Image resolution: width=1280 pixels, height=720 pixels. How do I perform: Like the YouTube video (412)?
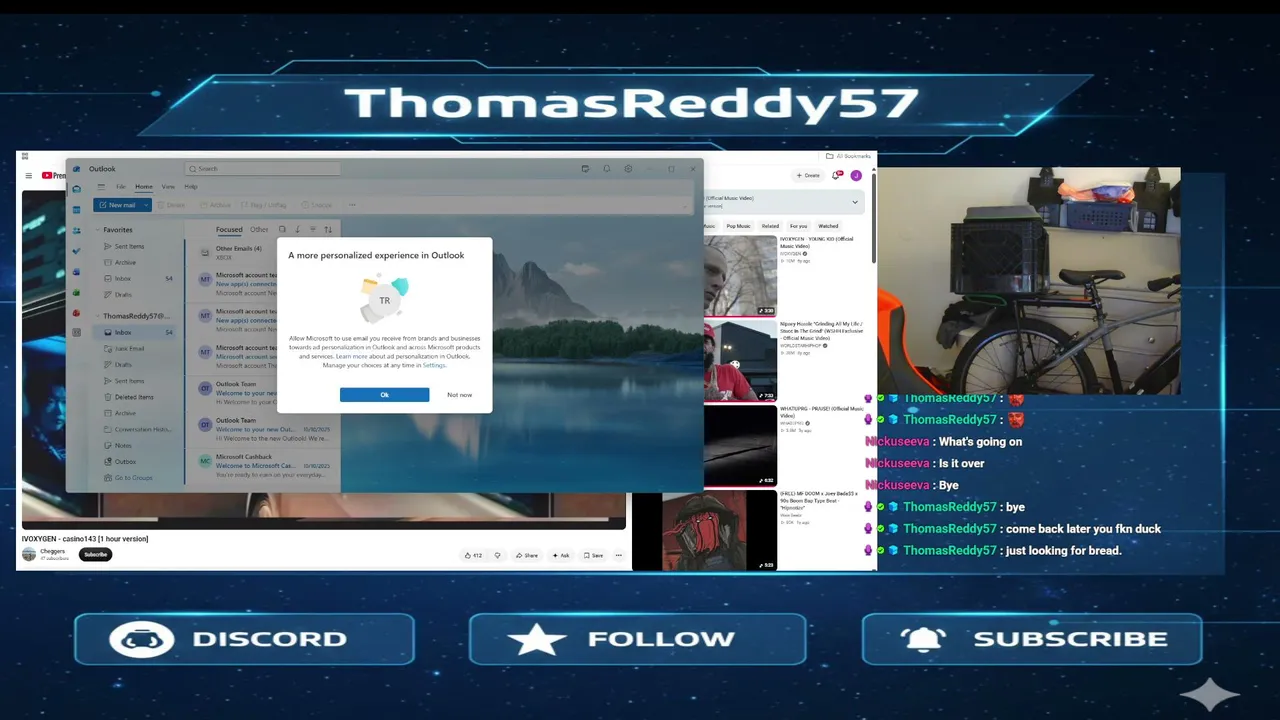tap(474, 555)
